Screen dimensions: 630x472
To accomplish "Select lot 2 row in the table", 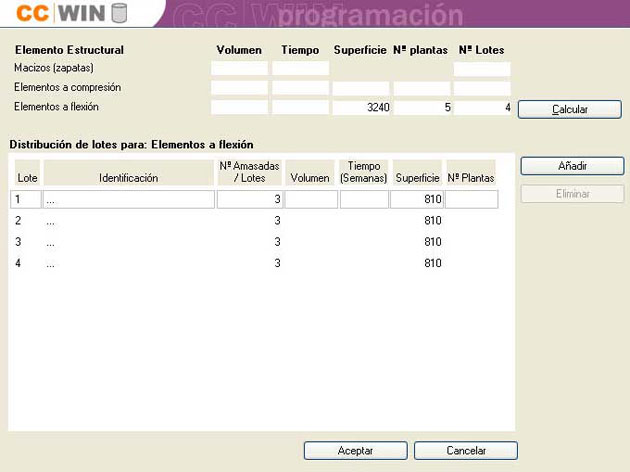I will click(x=129, y=221).
